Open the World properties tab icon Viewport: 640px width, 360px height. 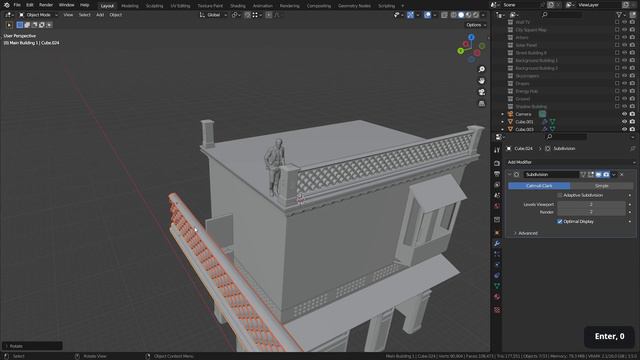click(497, 206)
